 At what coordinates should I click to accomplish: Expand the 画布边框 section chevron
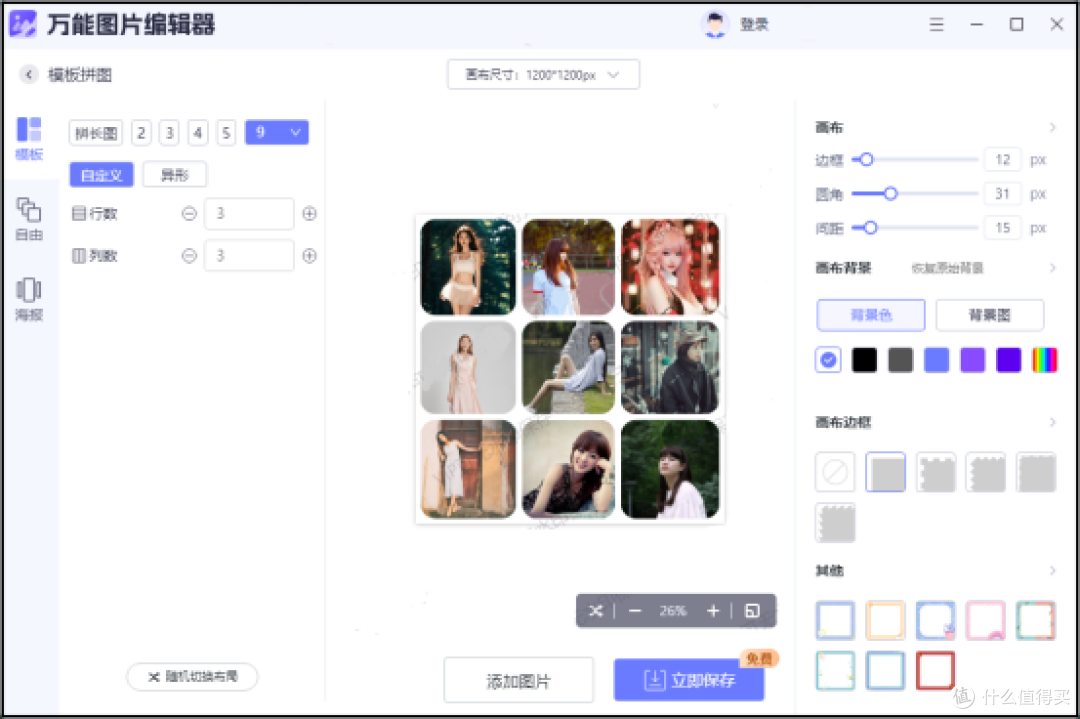[1052, 421]
